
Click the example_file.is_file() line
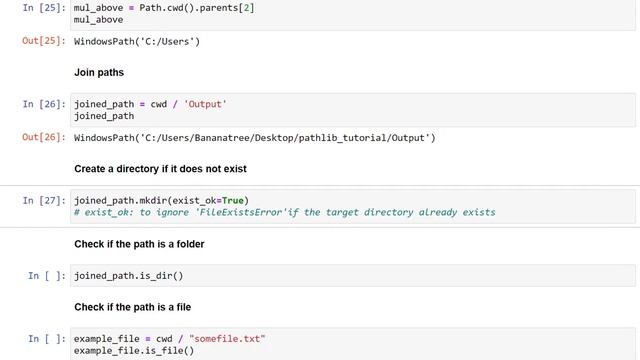[x=134, y=351]
